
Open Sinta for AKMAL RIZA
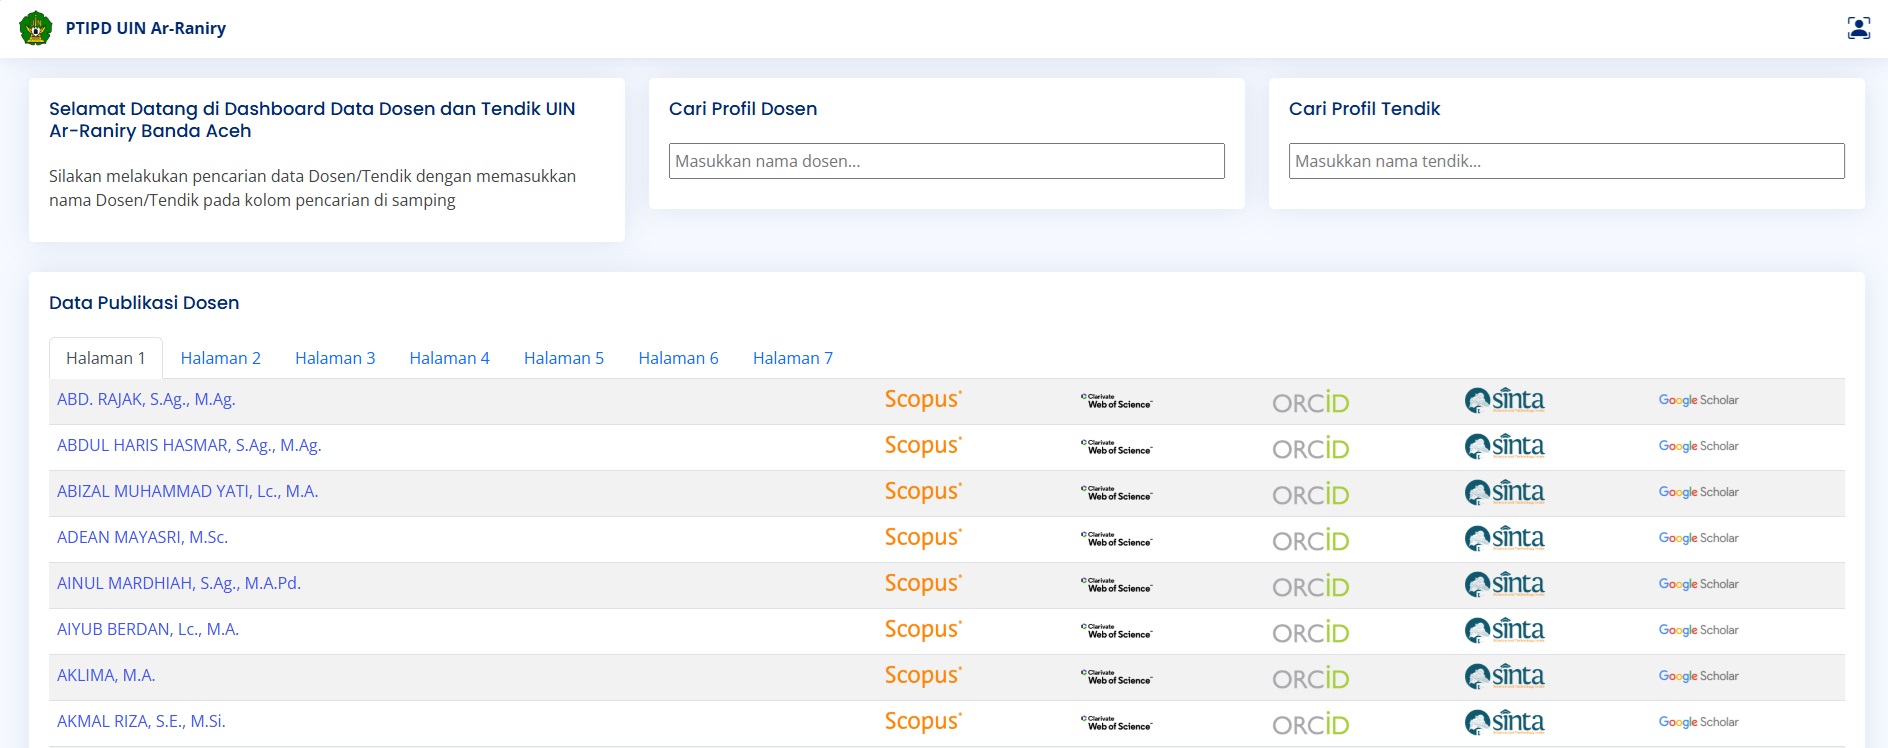click(1505, 723)
